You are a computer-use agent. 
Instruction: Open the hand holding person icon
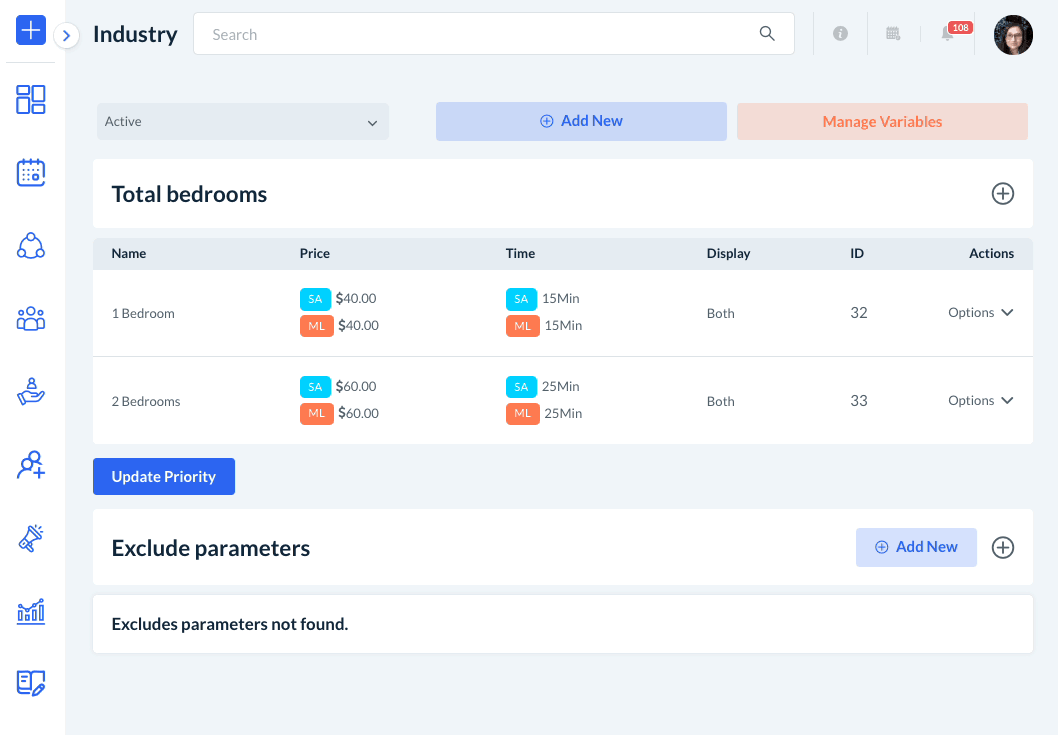point(30,391)
